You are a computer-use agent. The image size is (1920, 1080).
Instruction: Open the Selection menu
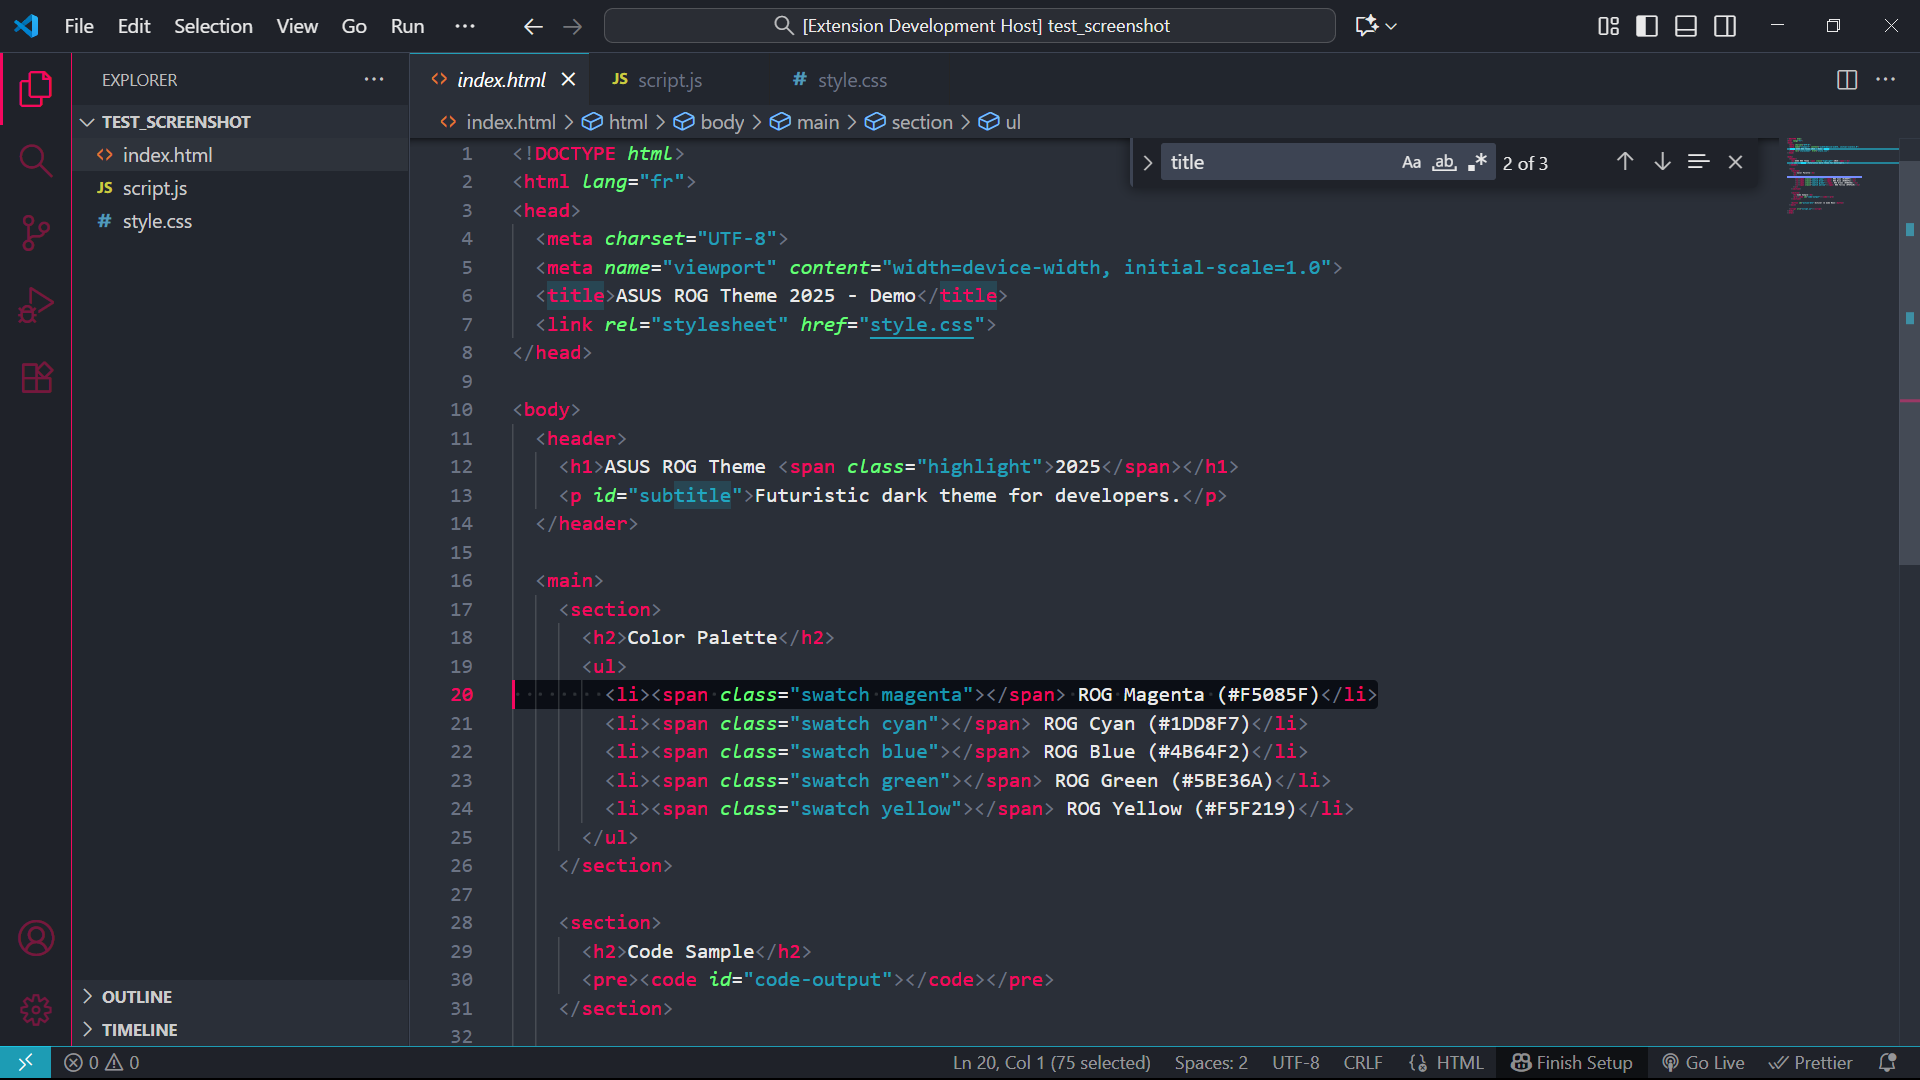click(x=213, y=26)
